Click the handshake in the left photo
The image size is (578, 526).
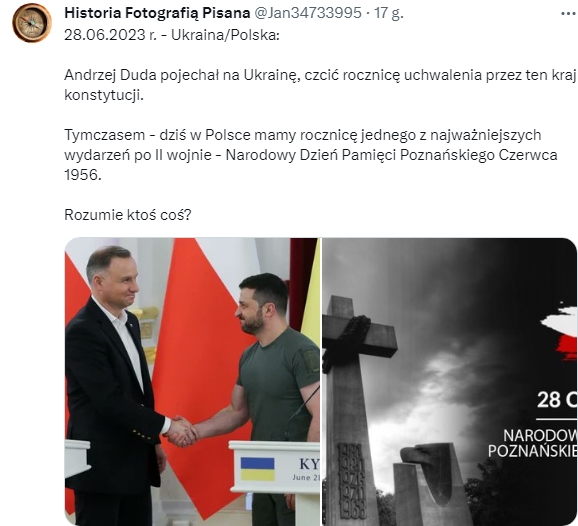181,431
